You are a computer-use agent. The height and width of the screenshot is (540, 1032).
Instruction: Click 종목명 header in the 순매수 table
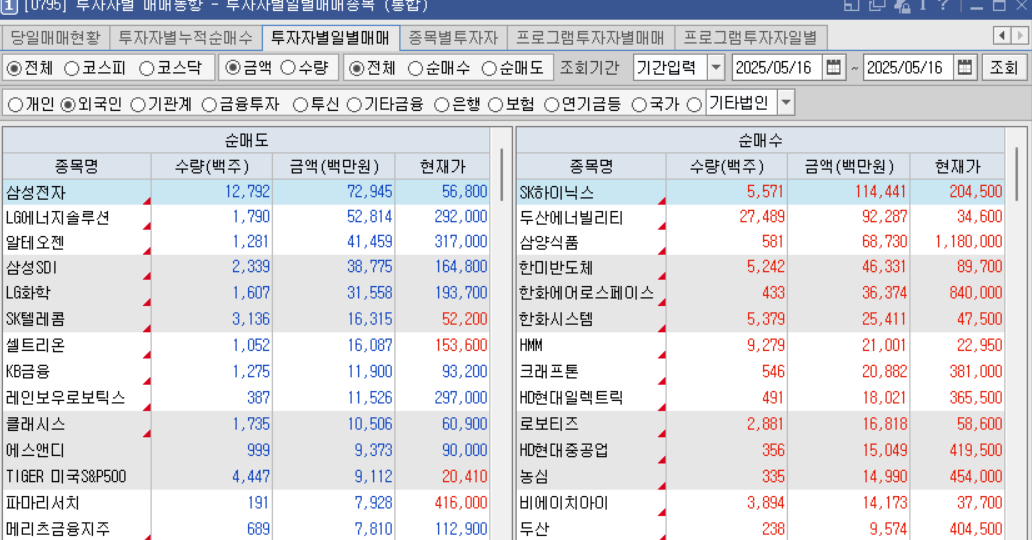[x=591, y=166]
